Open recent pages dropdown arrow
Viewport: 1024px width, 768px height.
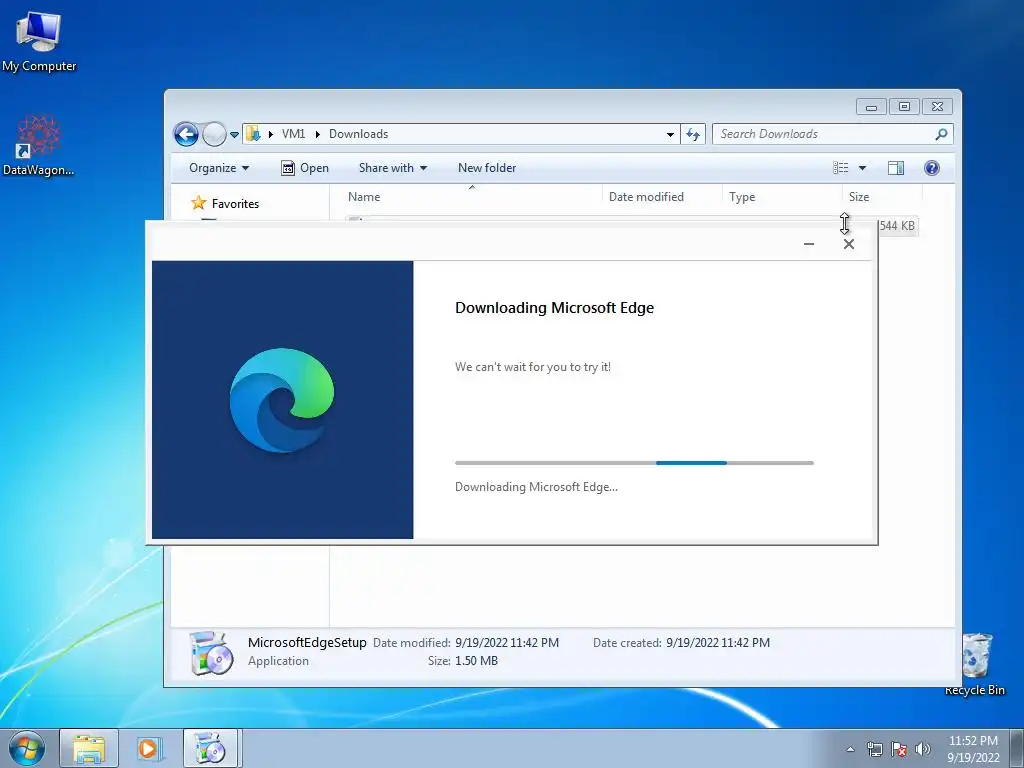coord(234,135)
